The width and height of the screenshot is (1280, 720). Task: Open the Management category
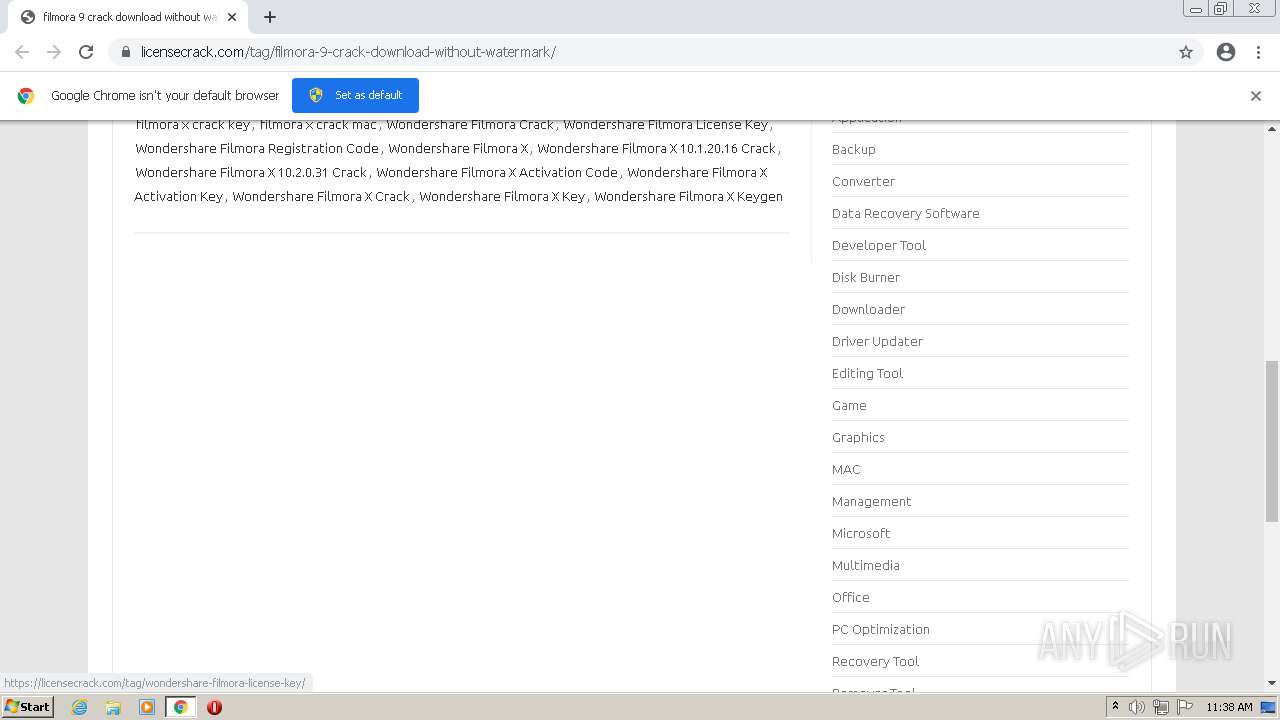pos(871,501)
